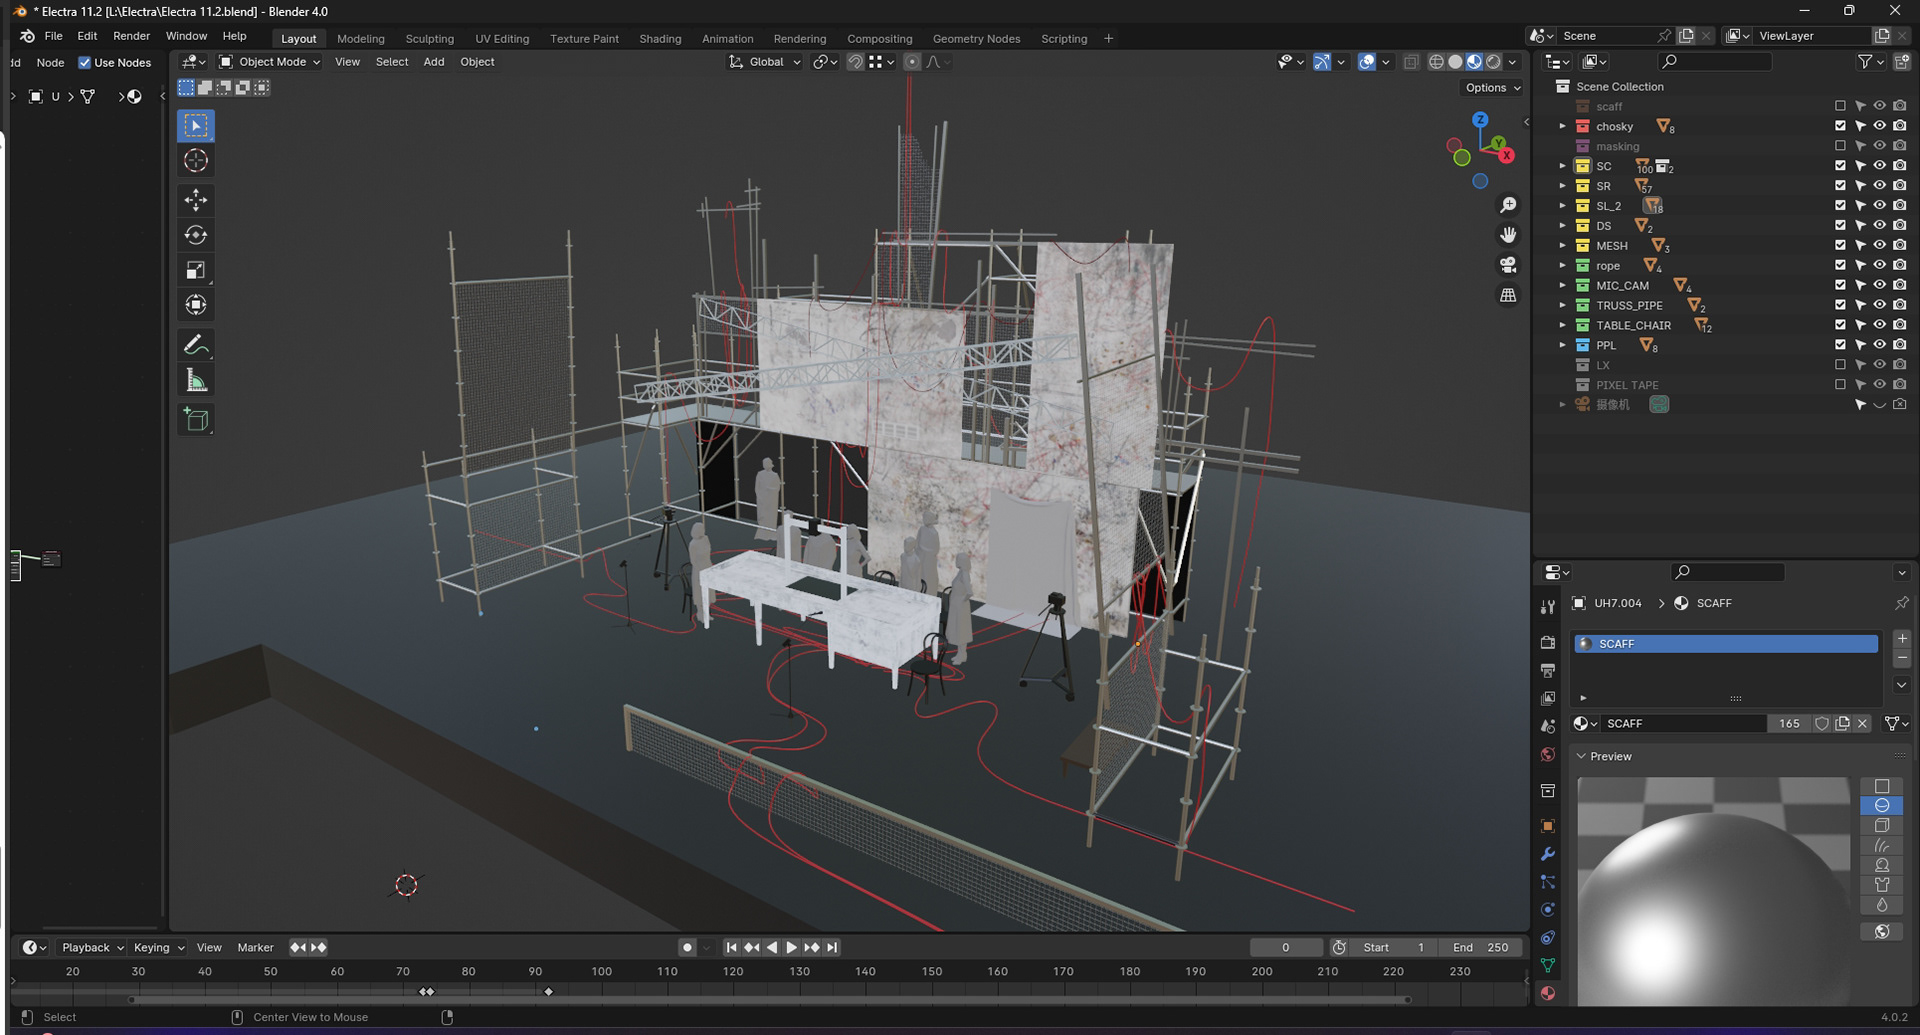The image size is (1920, 1035).
Task: Enable the LX collection checkbox
Action: click(x=1840, y=365)
